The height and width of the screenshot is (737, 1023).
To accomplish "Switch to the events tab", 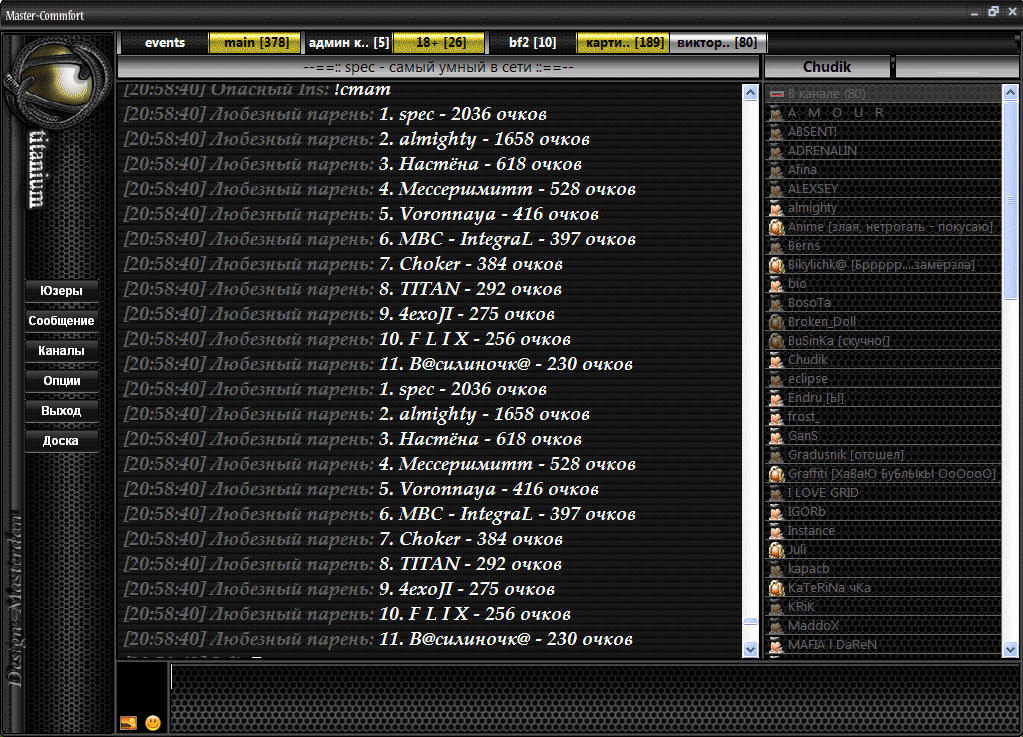I will [x=164, y=43].
